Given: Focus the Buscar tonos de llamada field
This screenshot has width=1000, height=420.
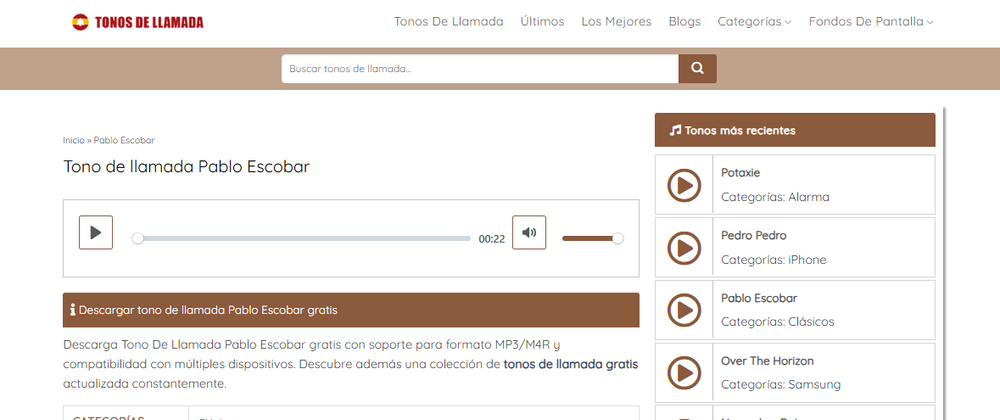Looking at the screenshot, I should pyautogui.click(x=480, y=68).
